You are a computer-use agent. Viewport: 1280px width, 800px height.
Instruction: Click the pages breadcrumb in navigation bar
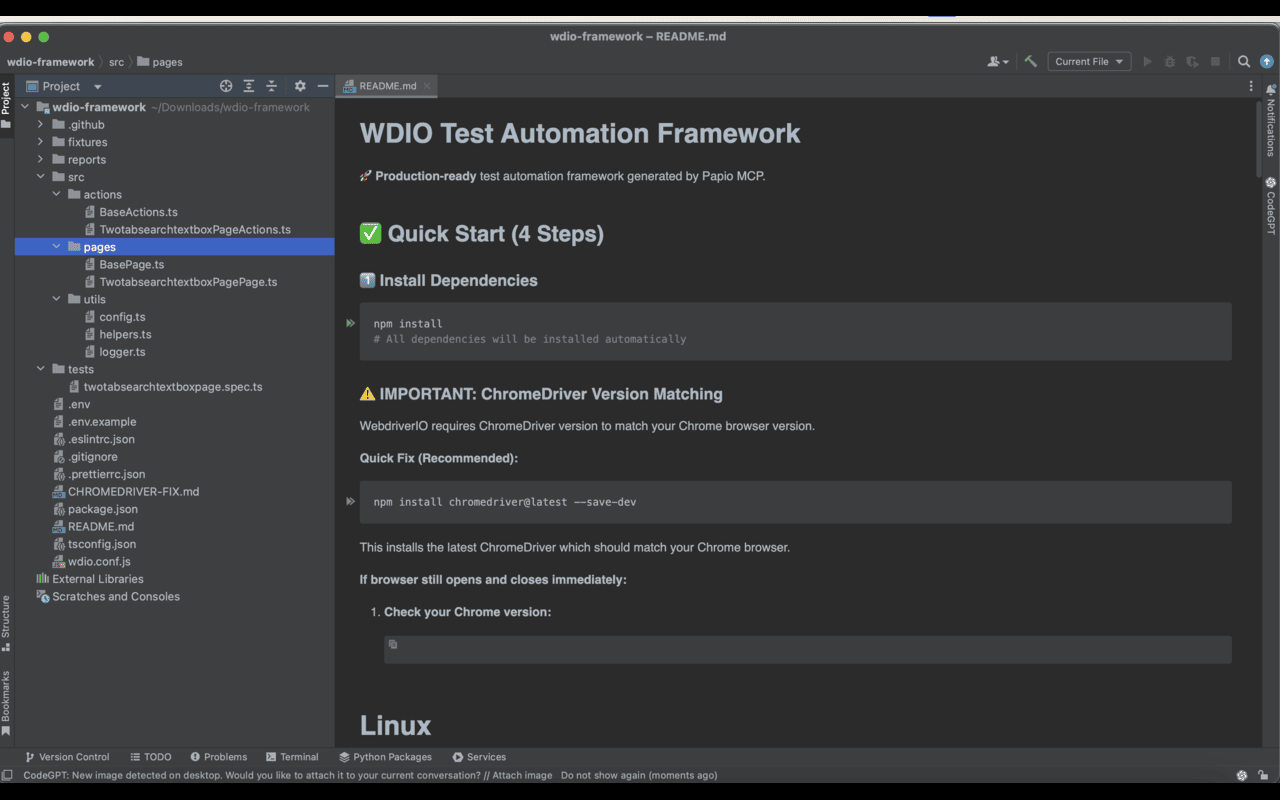[160, 62]
